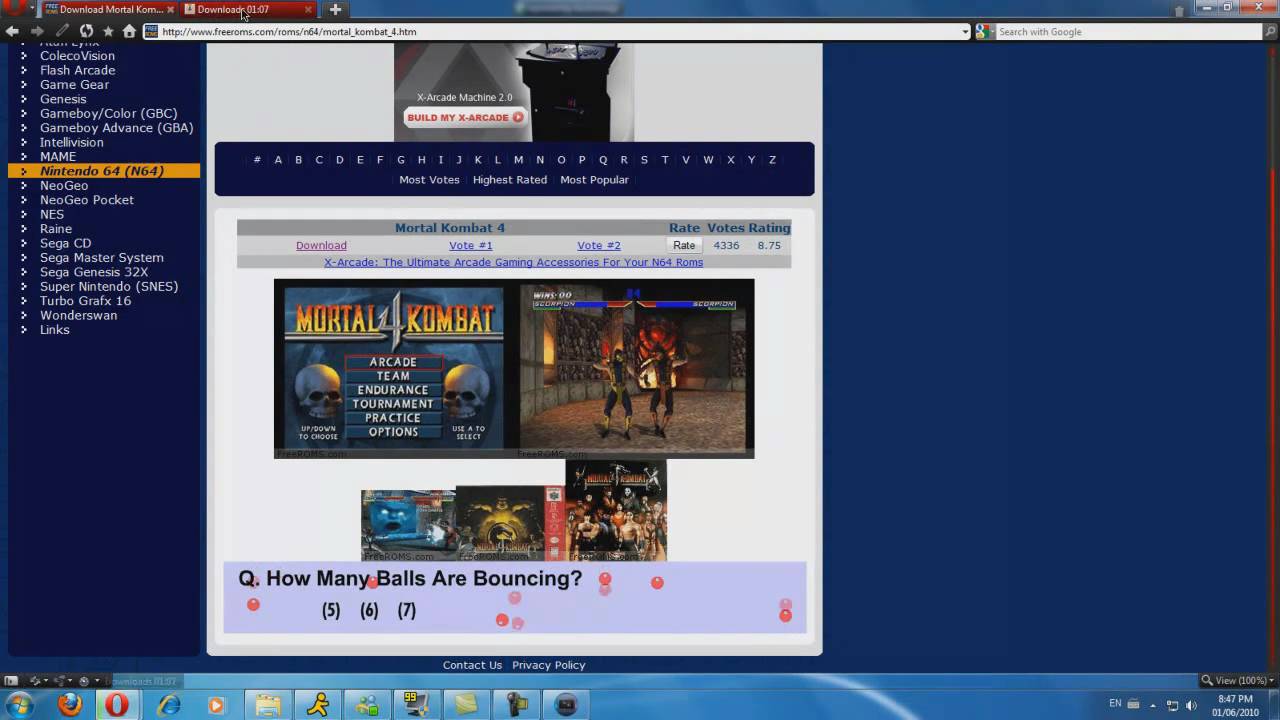Open Windows Explorer folder in taskbar
Image resolution: width=1280 pixels, height=720 pixels.
(268, 705)
